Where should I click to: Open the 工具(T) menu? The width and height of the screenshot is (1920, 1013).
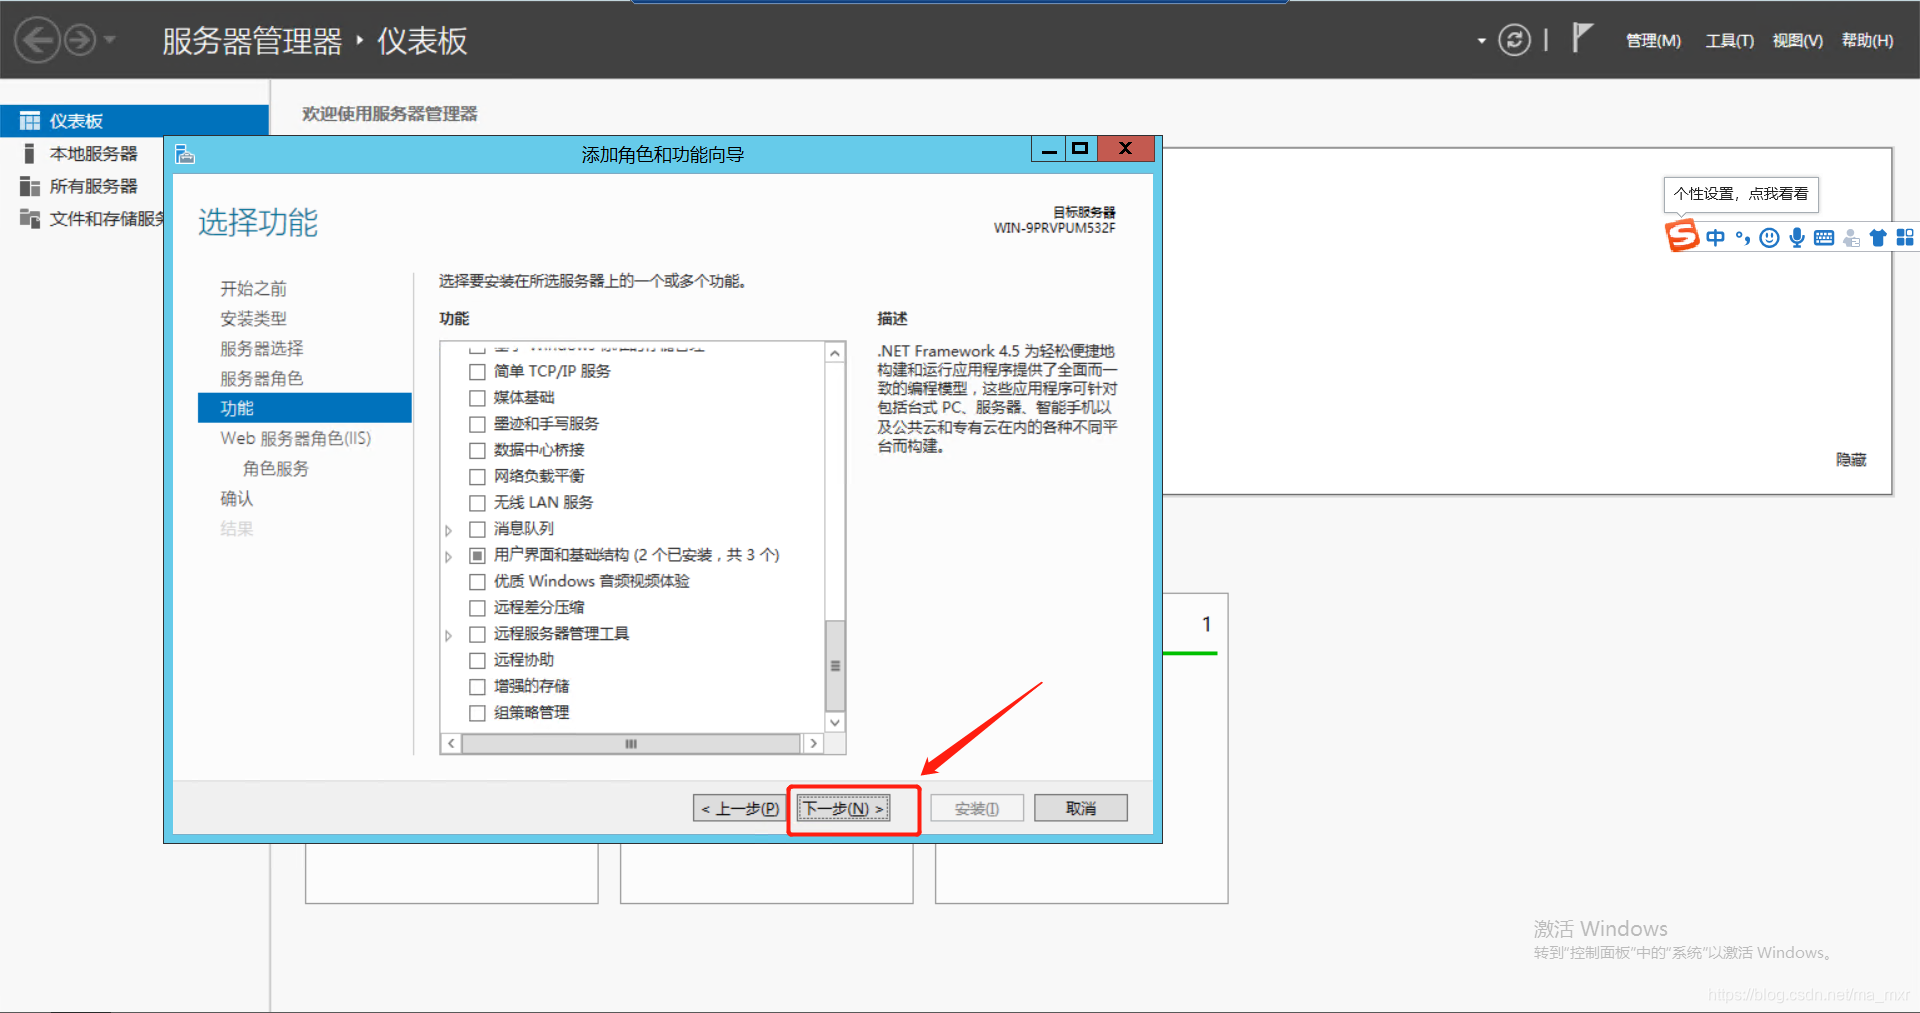point(1729,40)
